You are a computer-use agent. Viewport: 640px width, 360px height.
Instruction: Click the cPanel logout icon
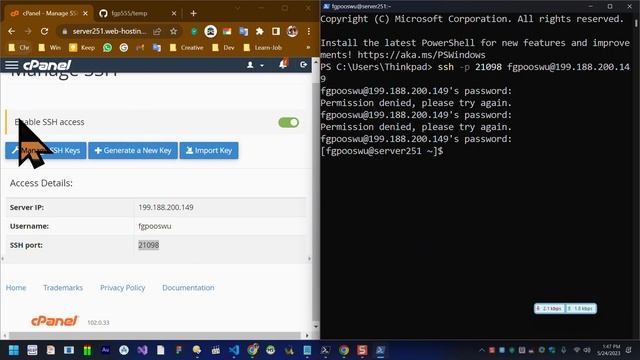pyautogui.click(x=303, y=64)
